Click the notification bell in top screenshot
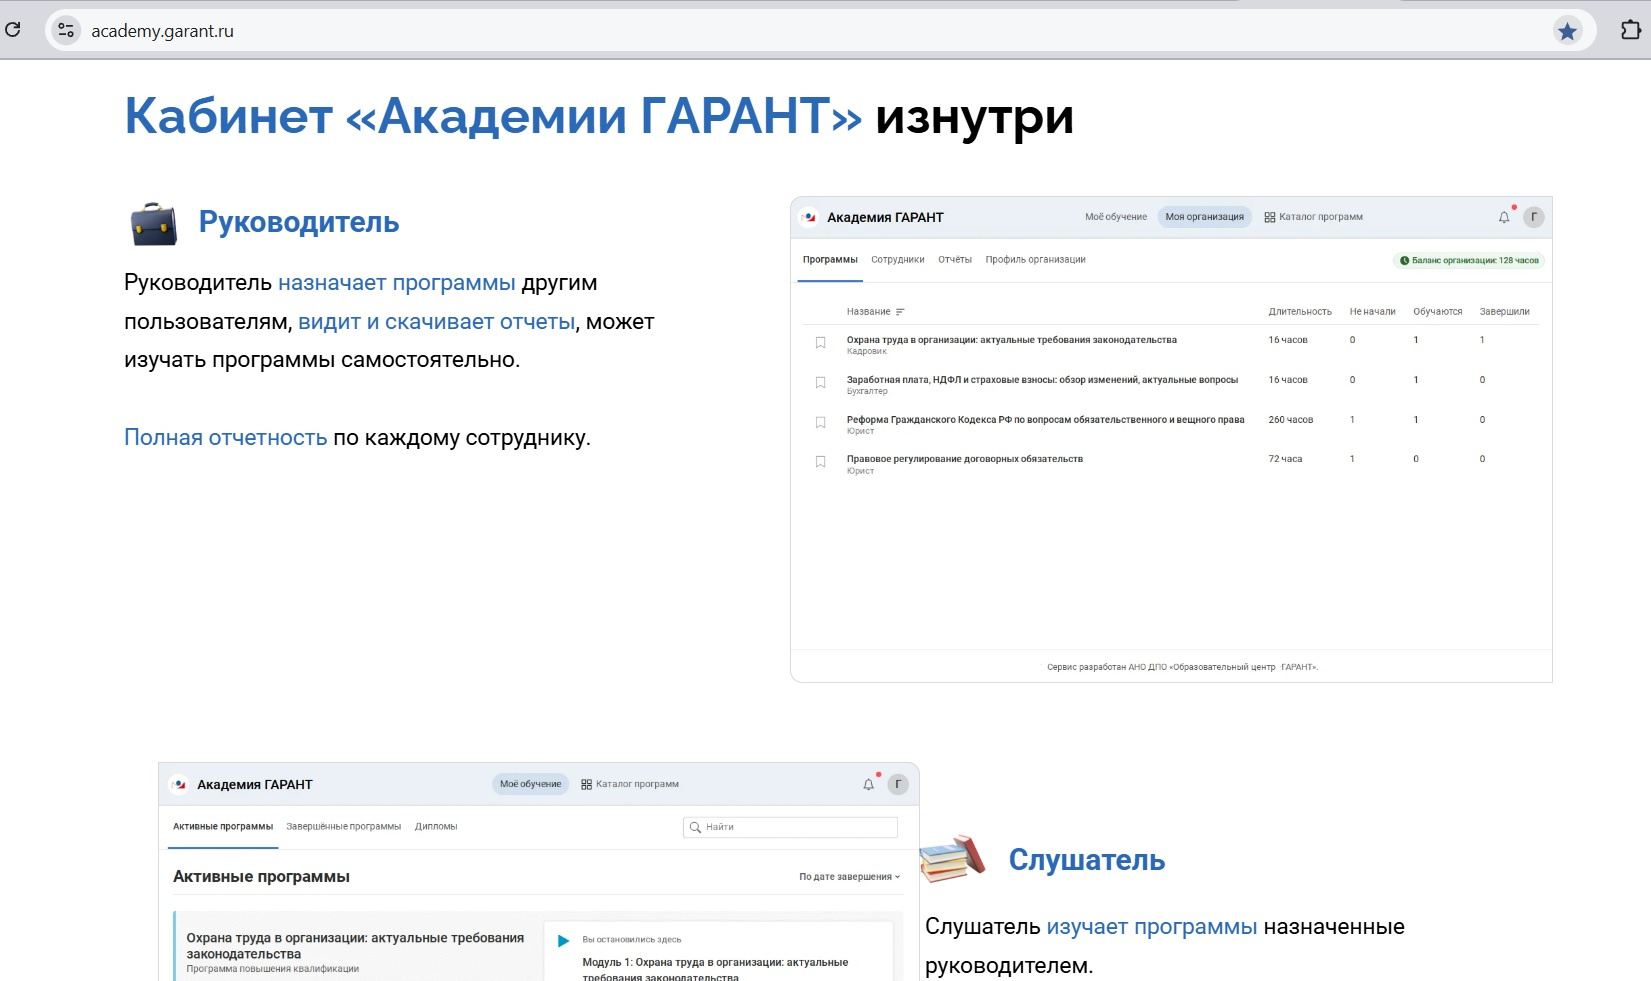This screenshot has height=981, width=1651. click(1504, 217)
